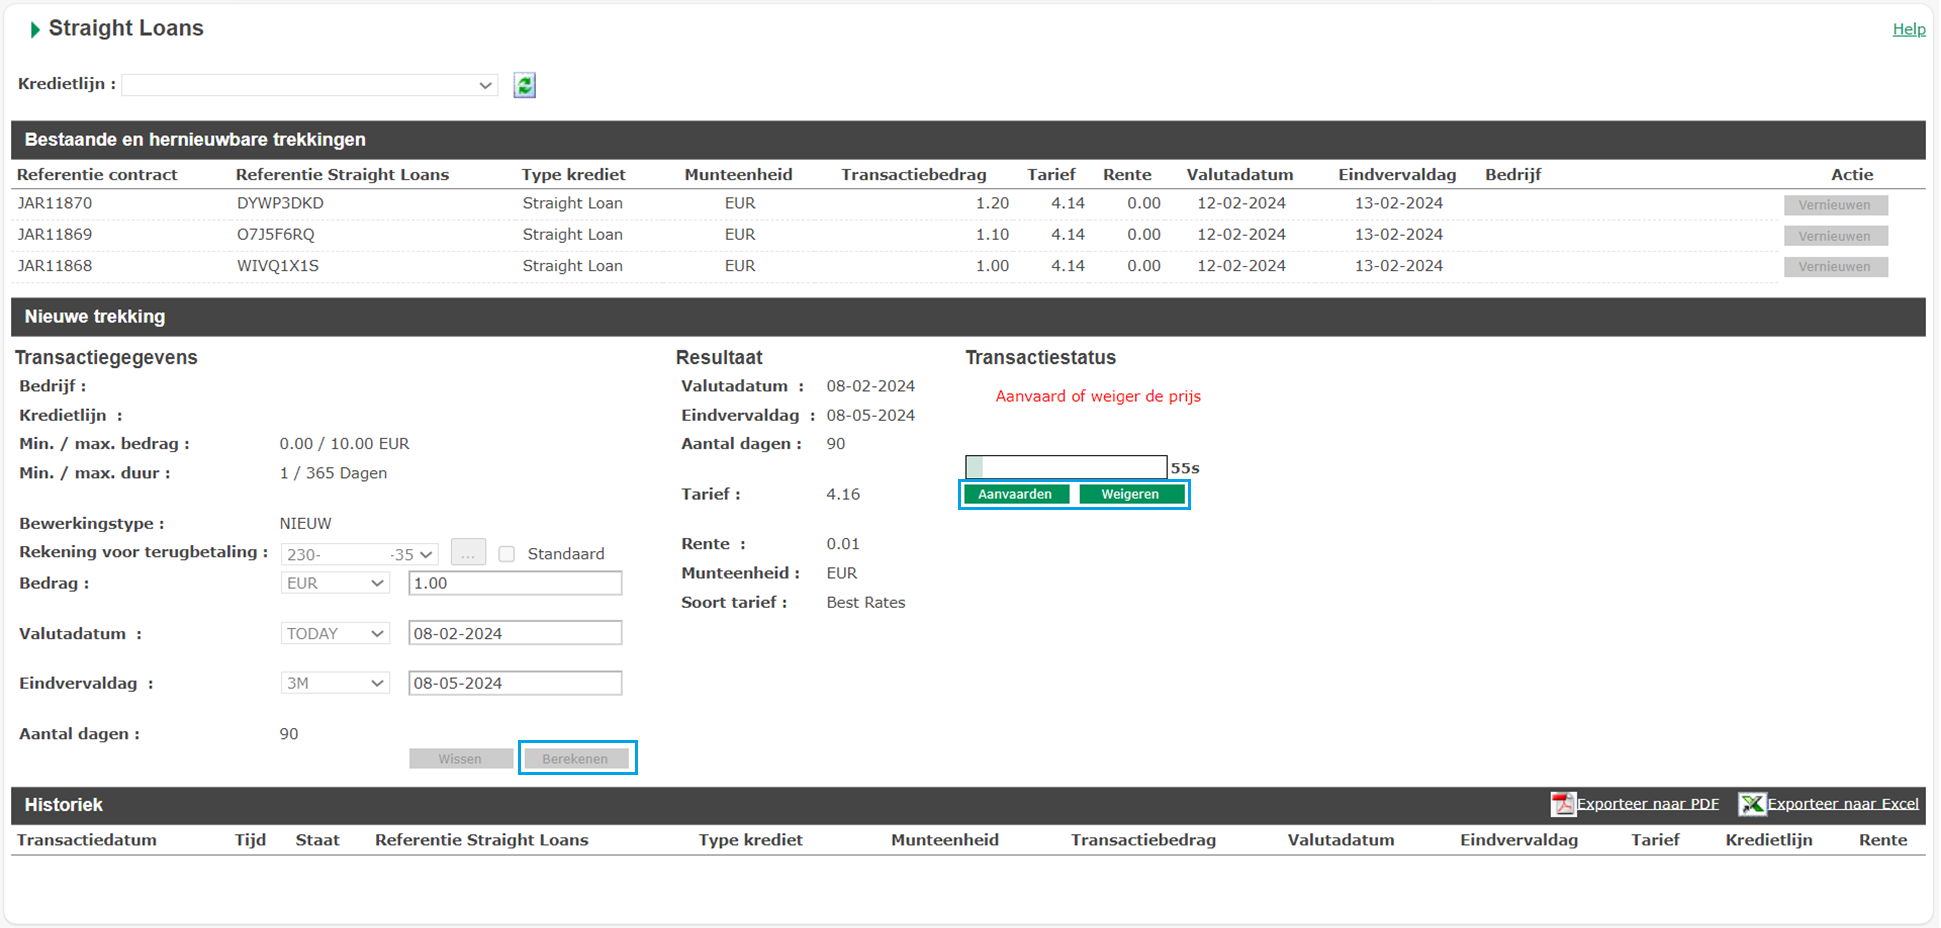Open the Kredietlijn dropdown
Image resolution: width=1941 pixels, height=928 pixels.
310,86
